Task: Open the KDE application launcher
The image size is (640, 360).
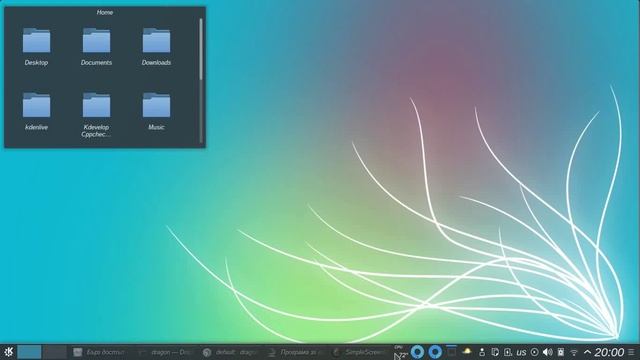Action: pos(8,352)
